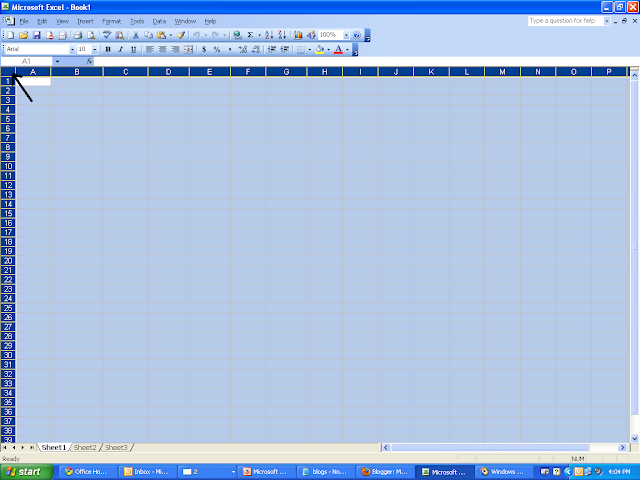The image size is (640, 480).
Task: Click the Open file folder icon
Action: 24,35
